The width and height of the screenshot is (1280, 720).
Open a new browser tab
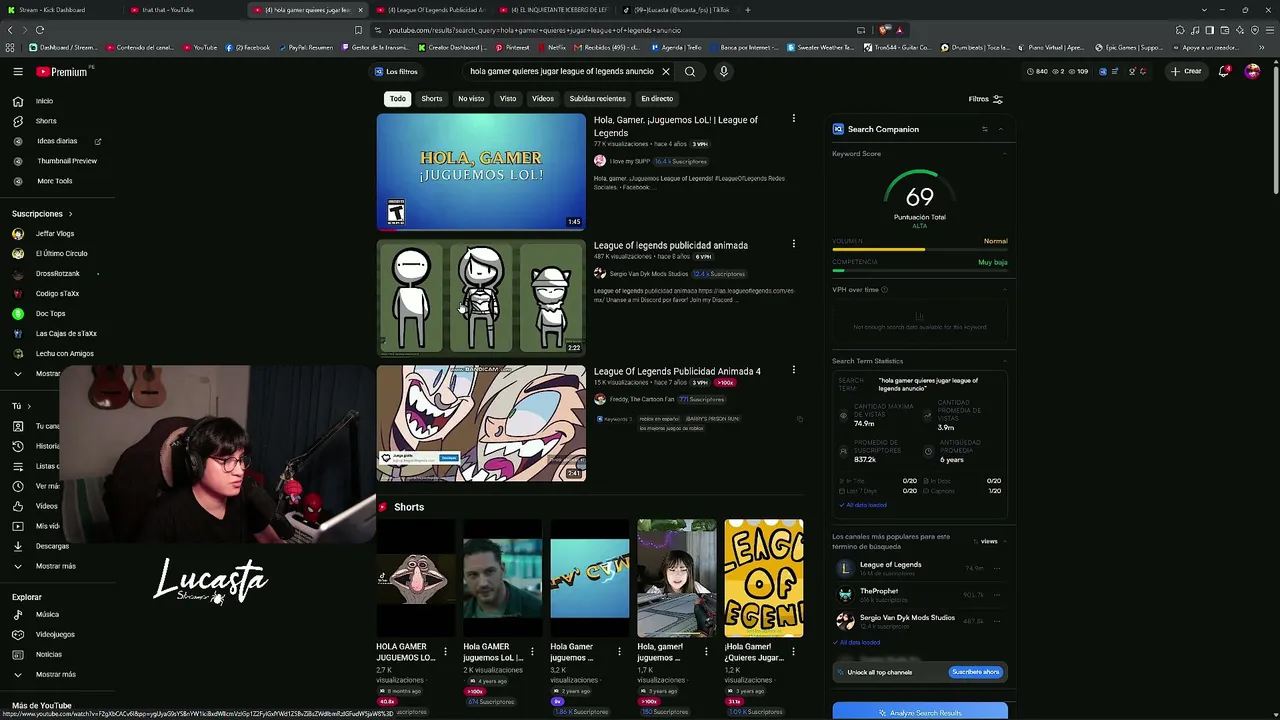pyautogui.click(x=747, y=10)
